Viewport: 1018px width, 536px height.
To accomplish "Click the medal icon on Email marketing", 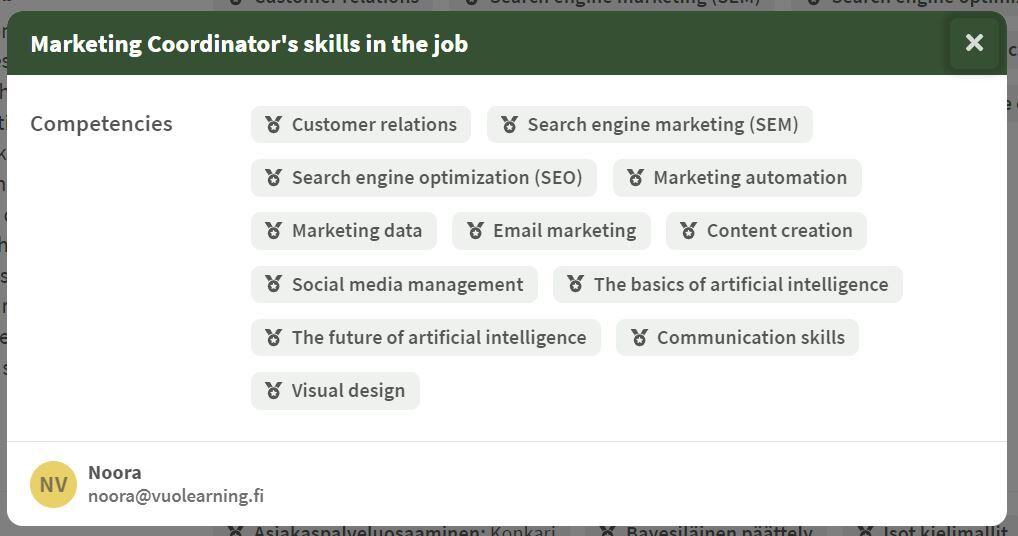I will 475,231.
